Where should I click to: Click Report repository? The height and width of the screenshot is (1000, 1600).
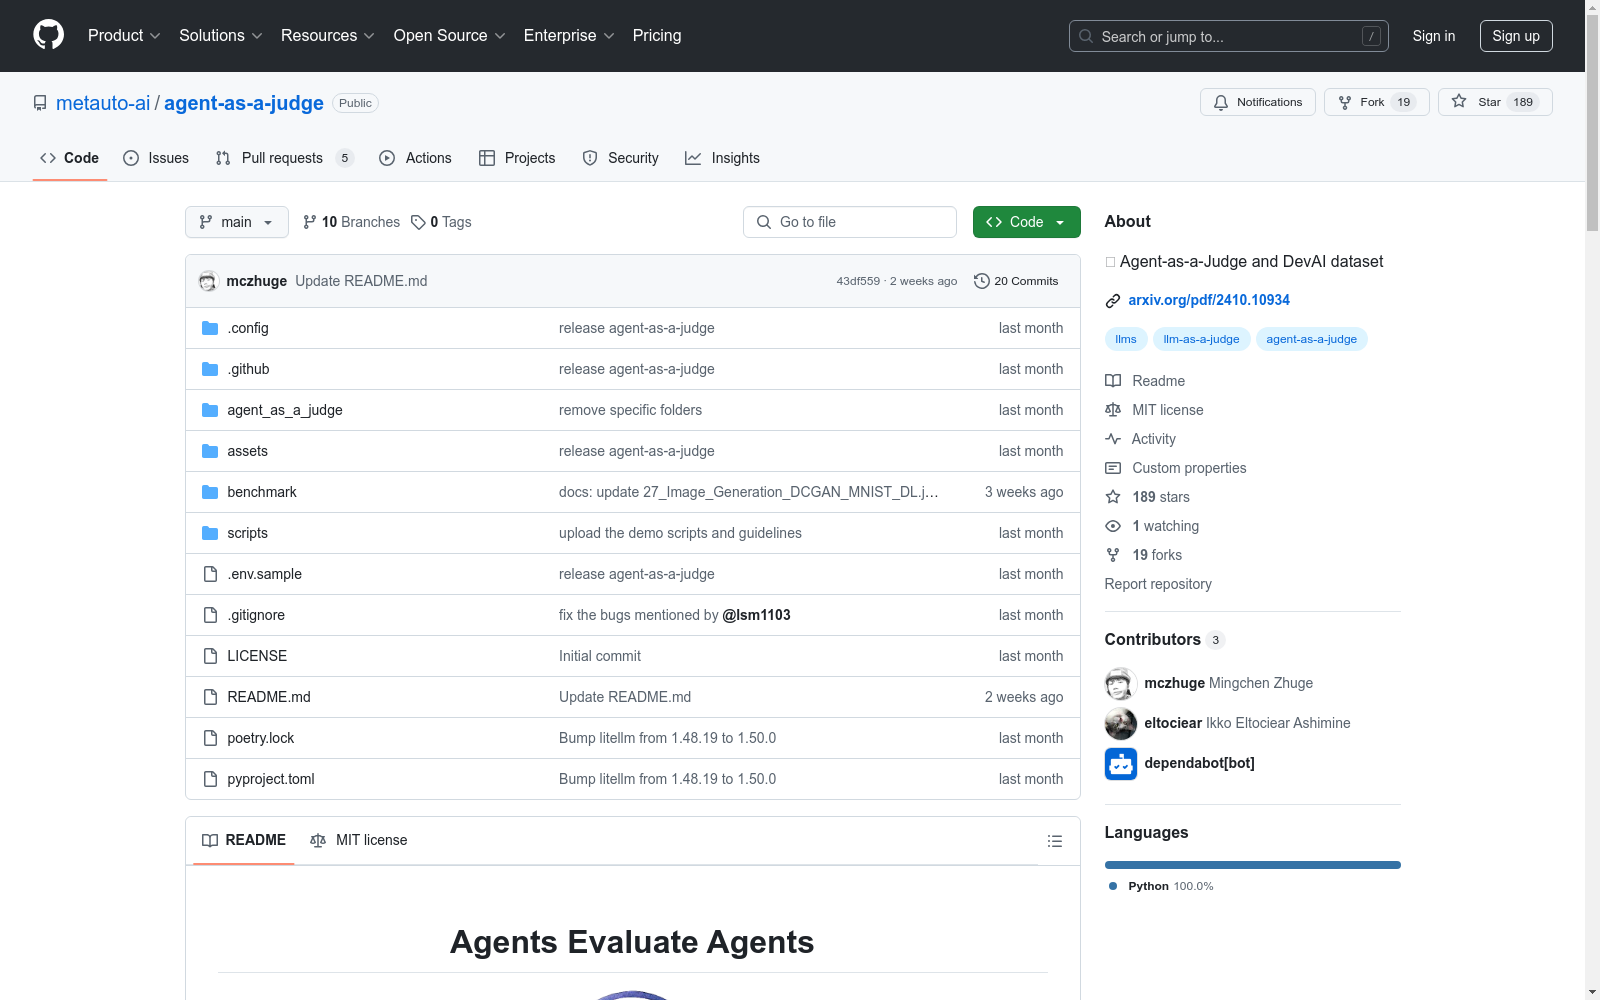1158,584
